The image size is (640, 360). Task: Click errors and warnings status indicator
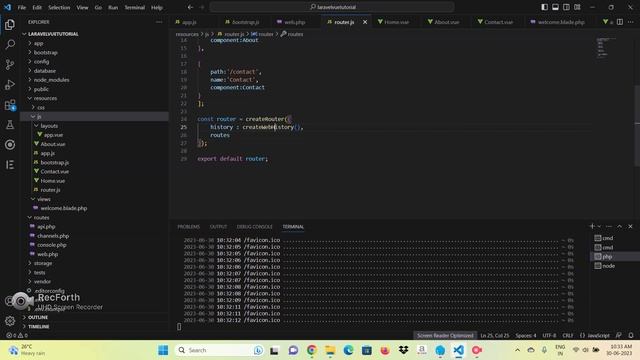(x=17, y=336)
